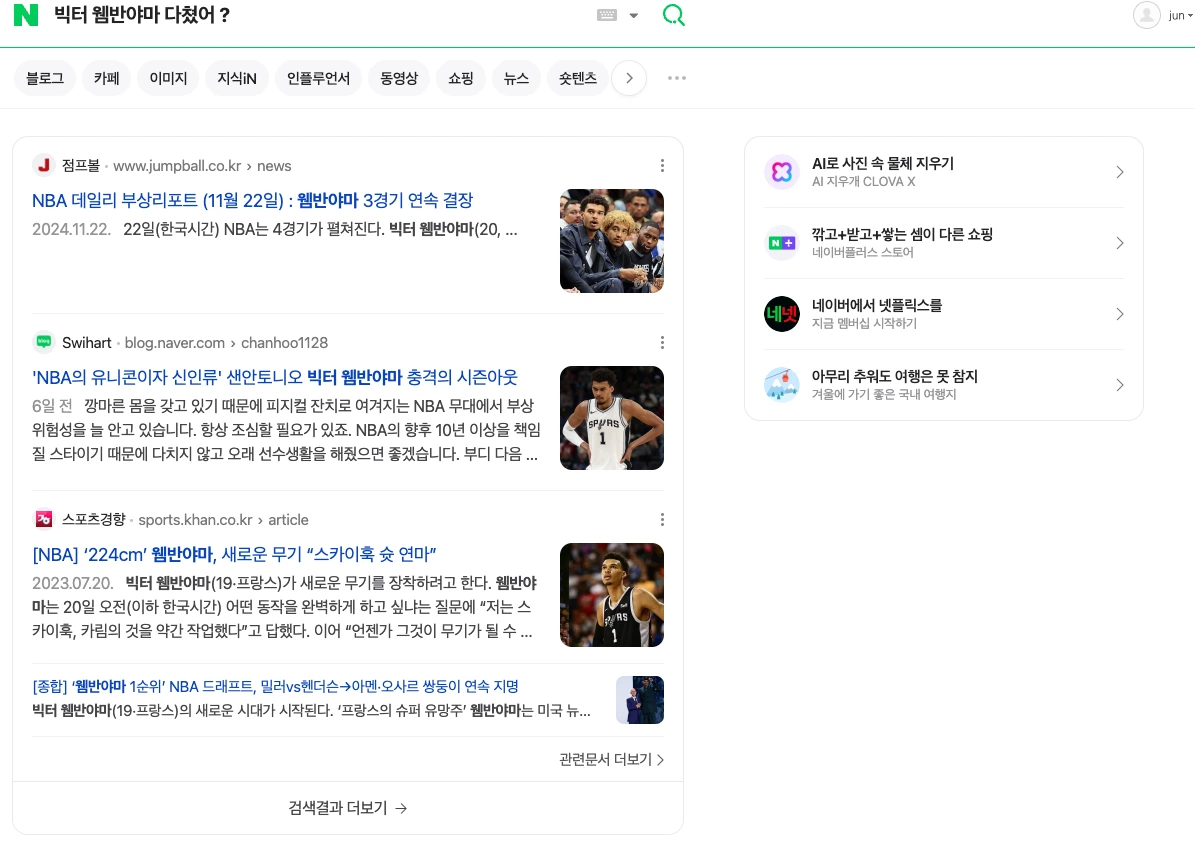Click the 2024.11.22. date of 점프볼 article
Viewport: 1195px width, 855px height.
pos(71,229)
